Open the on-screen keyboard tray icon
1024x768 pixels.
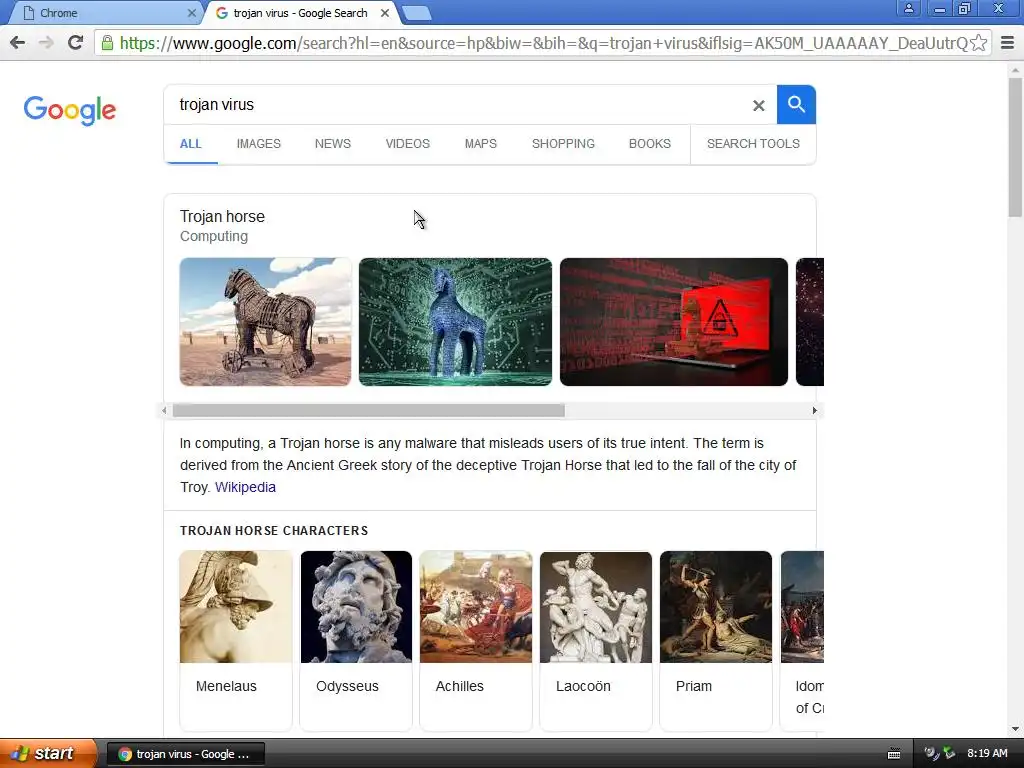(x=894, y=754)
